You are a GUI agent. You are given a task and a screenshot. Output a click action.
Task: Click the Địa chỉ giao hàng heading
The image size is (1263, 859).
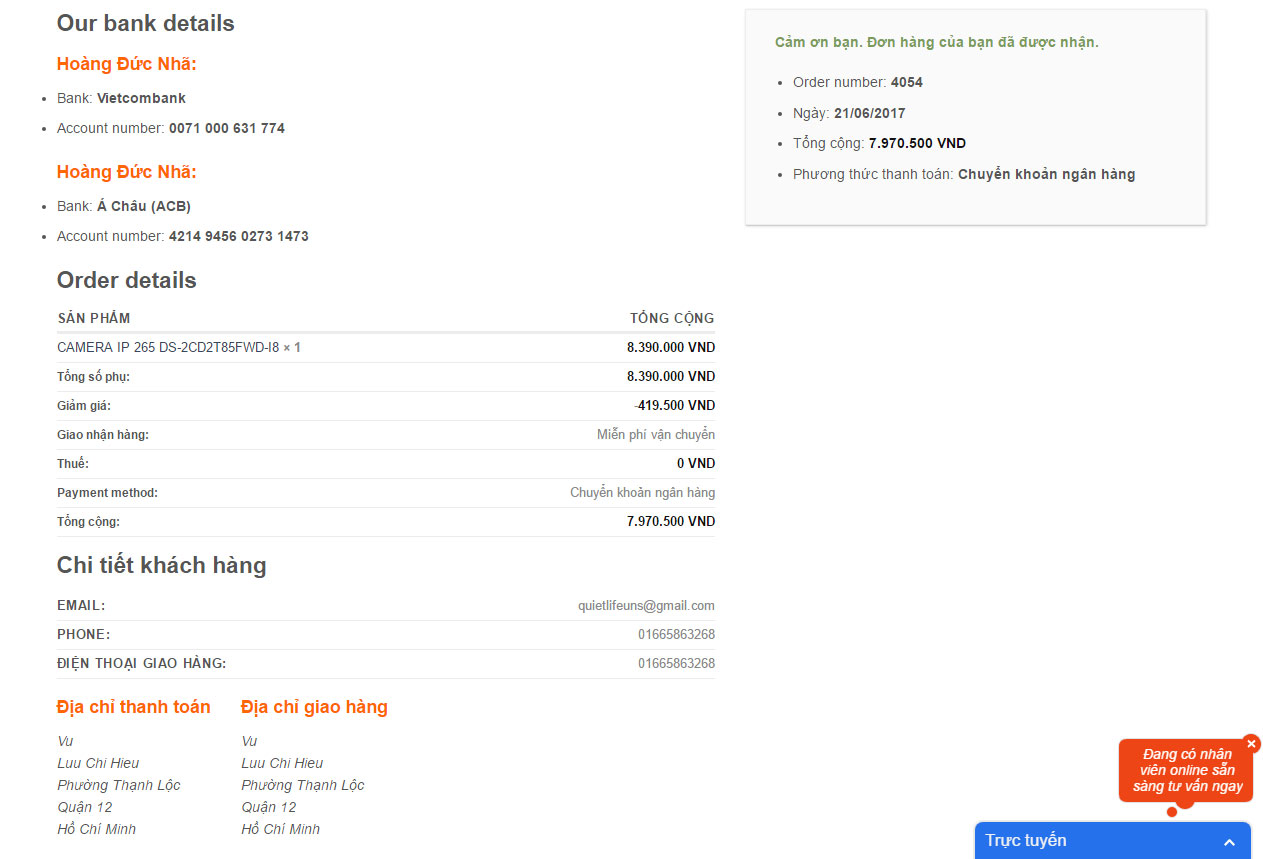click(x=314, y=708)
